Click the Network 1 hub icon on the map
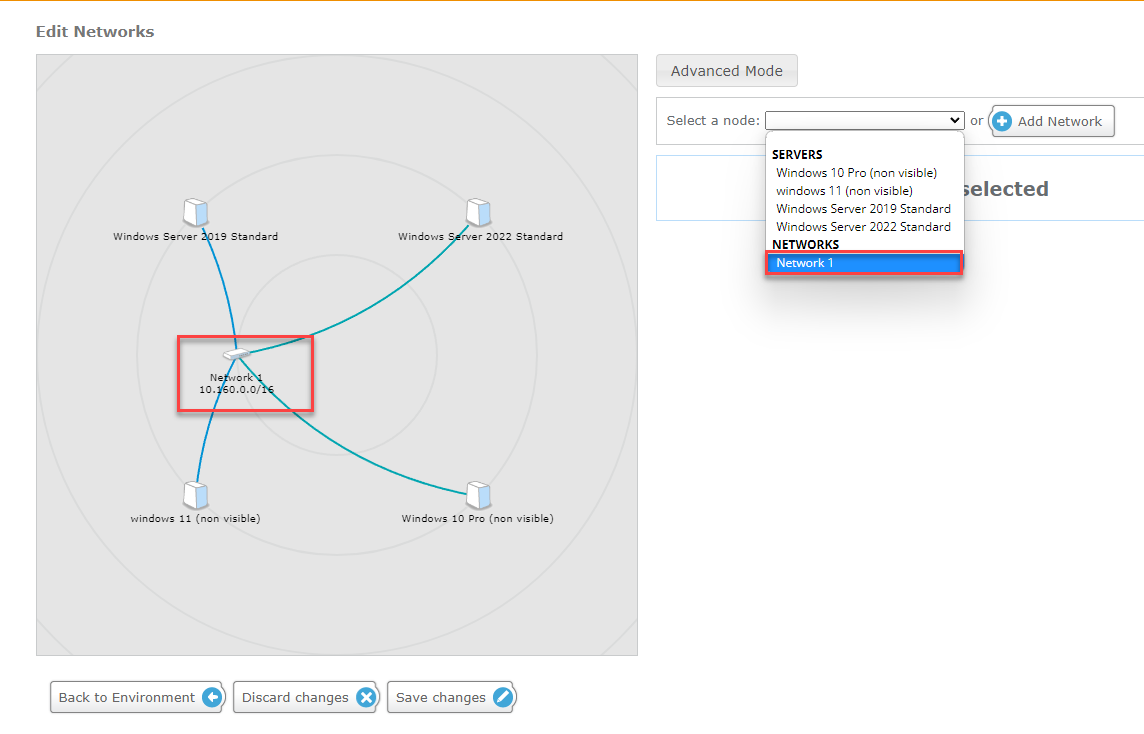 tap(237, 355)
